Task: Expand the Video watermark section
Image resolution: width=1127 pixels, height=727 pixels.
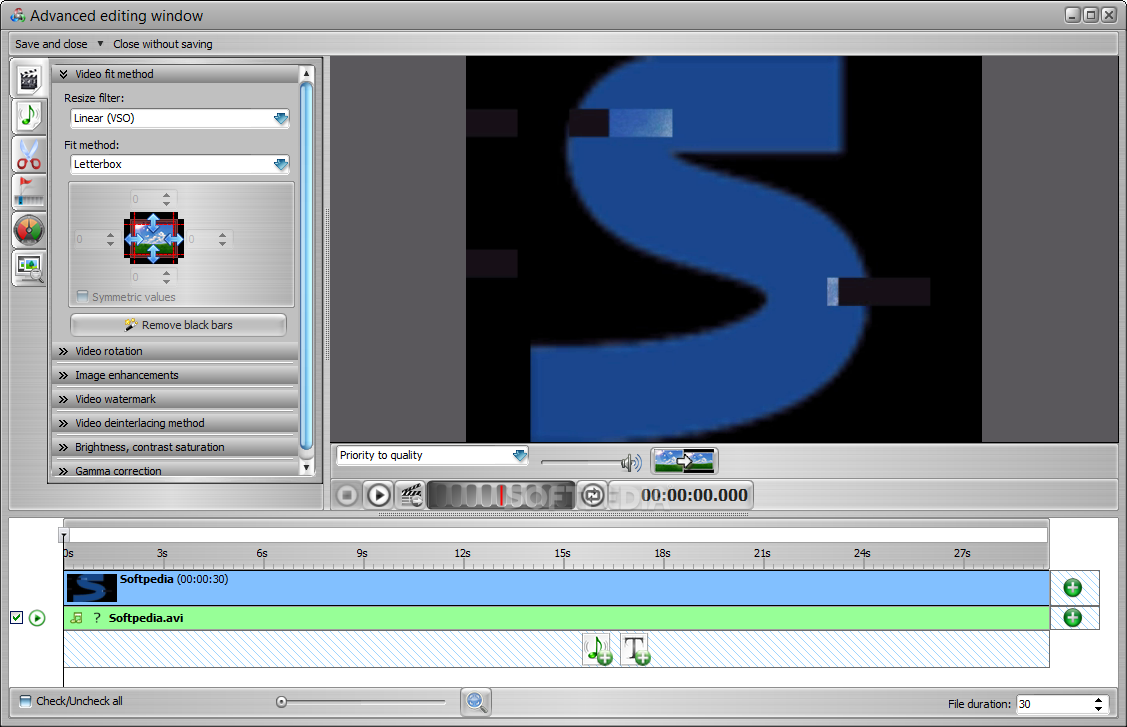Action: point(175,399)
